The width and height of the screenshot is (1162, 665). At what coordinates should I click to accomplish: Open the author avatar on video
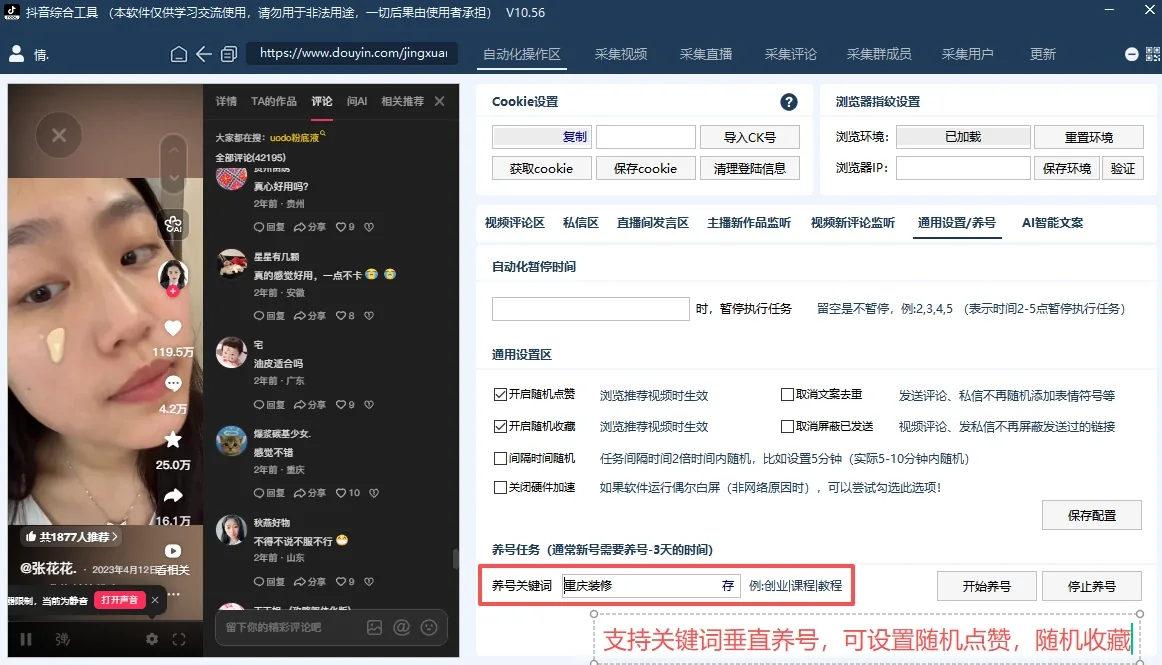pos(173,274)
